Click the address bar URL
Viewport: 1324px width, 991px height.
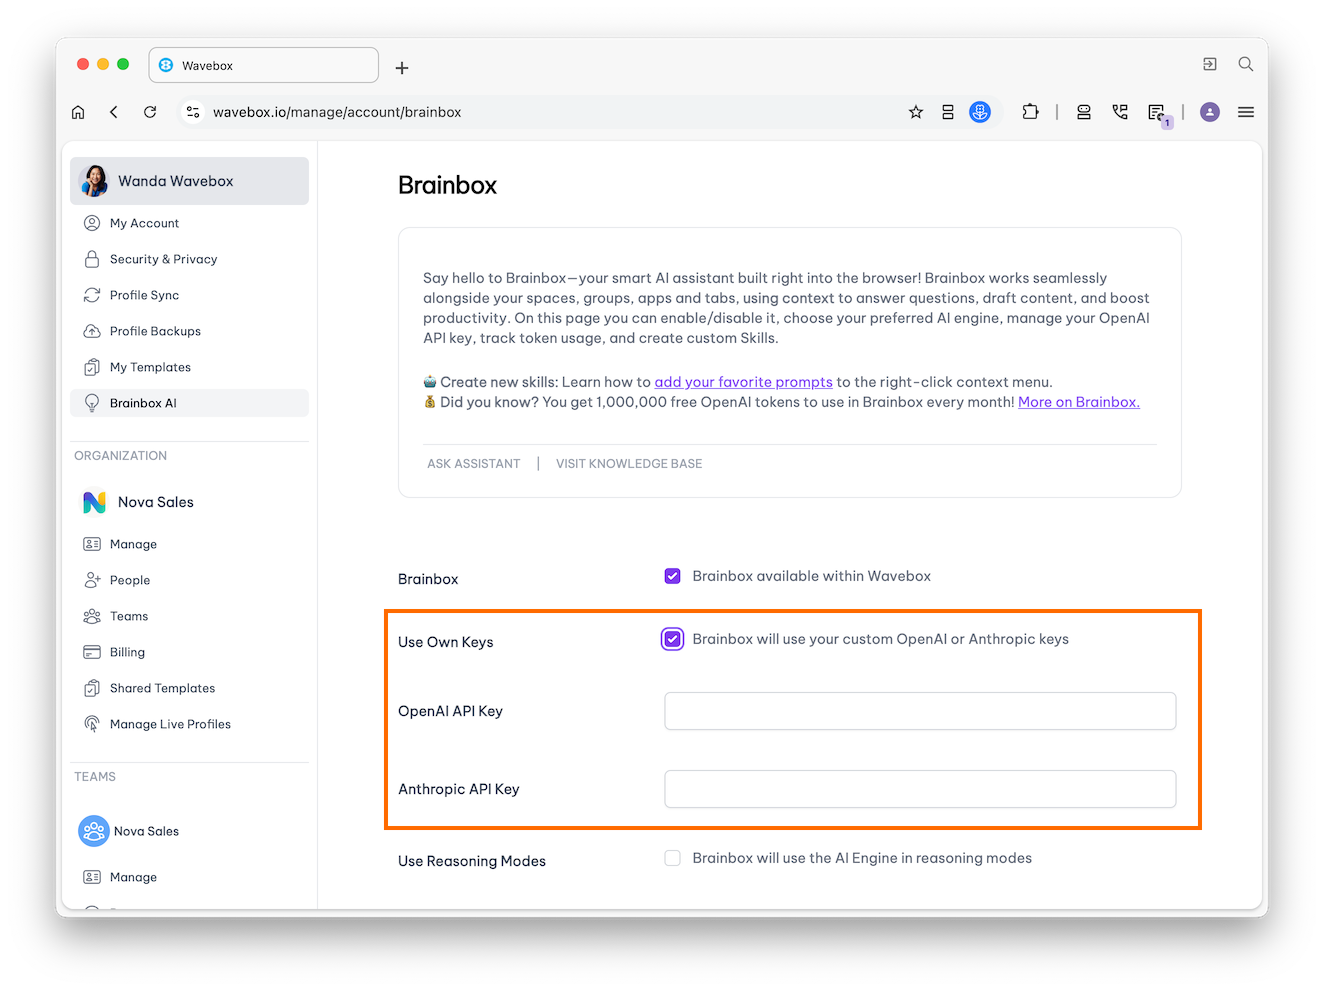coord(337,112)
